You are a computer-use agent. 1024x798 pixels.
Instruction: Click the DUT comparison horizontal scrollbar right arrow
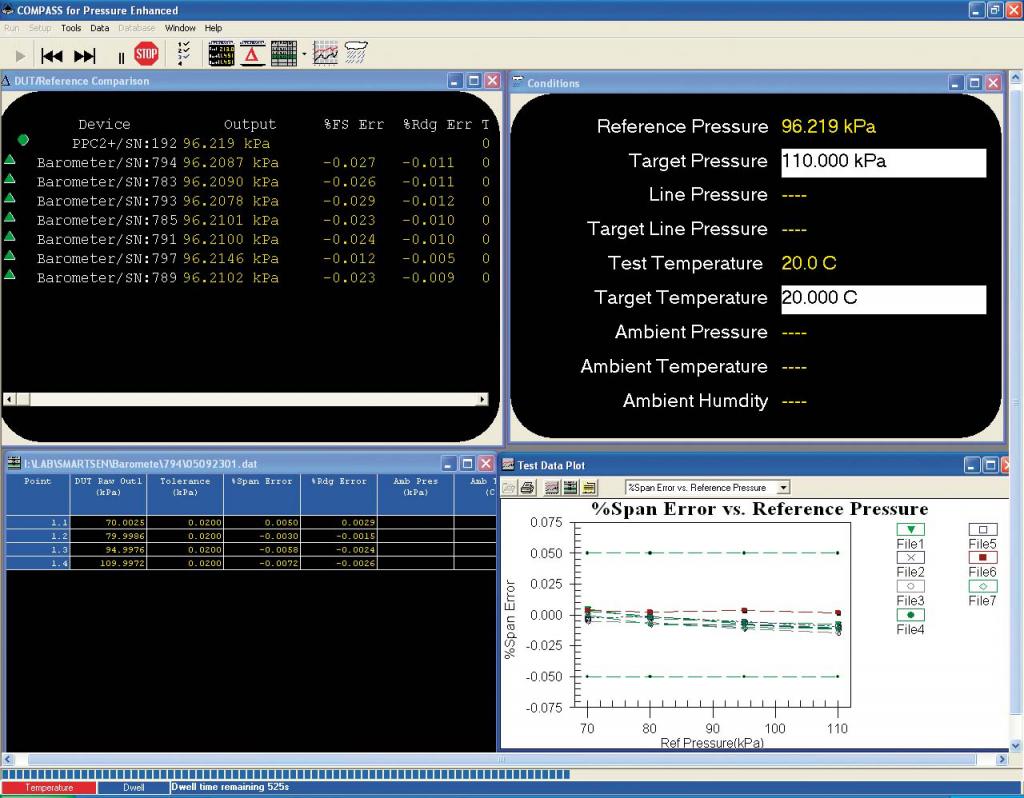click(483, 399)
